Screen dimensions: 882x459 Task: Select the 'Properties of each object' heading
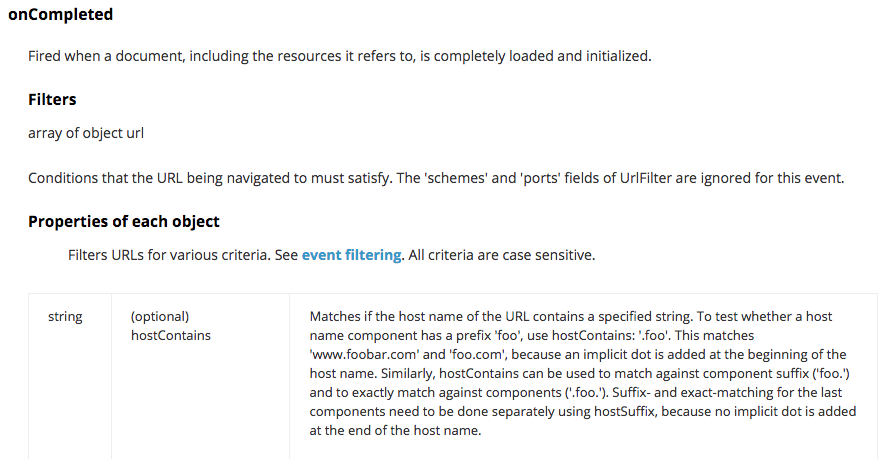point(124,221)
